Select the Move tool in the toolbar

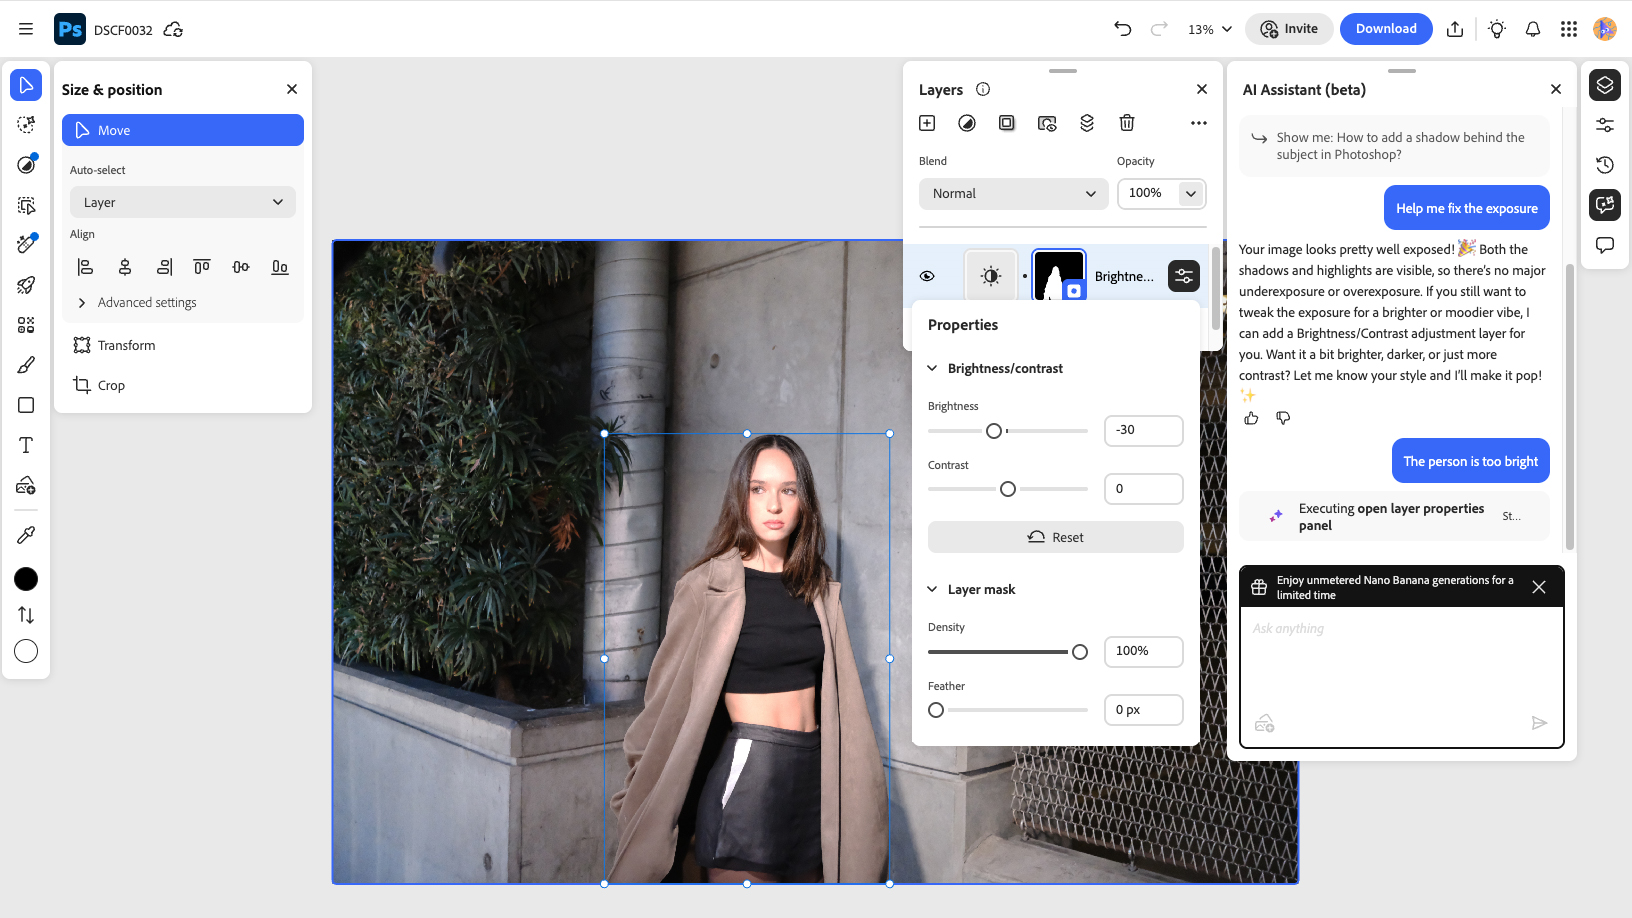click(26, 85)
